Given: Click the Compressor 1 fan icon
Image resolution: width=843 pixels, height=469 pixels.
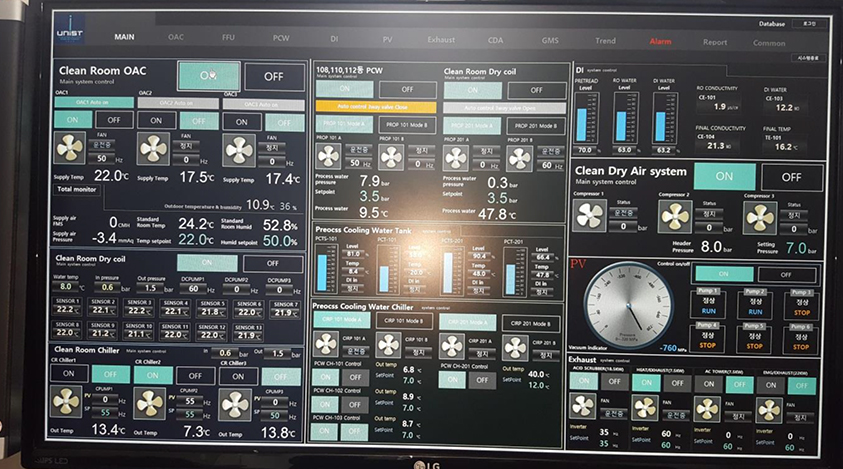Looking at the screenshot, I should coord(592,216).
